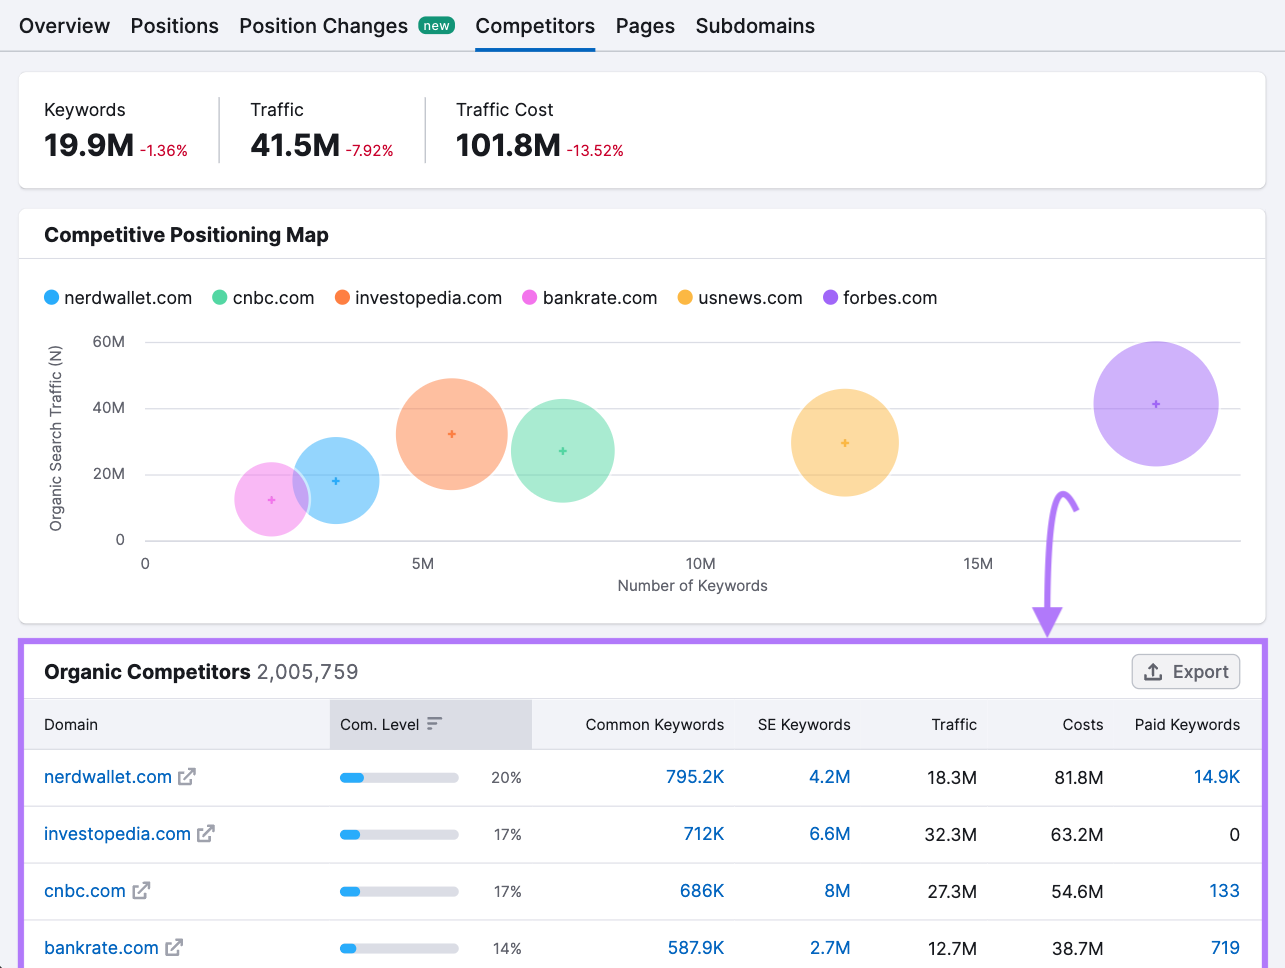The height and width of the screenshot is (968, 1285).
Task: Open external link icon next to cnbc.com
Action: coord(141,891)
